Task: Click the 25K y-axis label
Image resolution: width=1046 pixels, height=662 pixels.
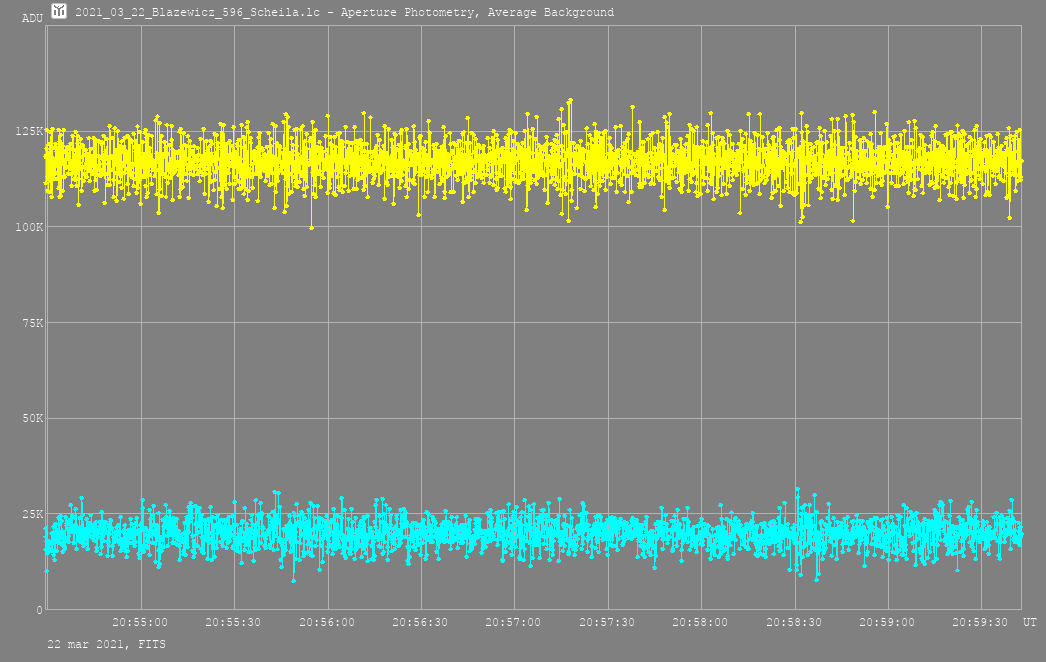Action: pyautogui.click(x=33, y=515)
